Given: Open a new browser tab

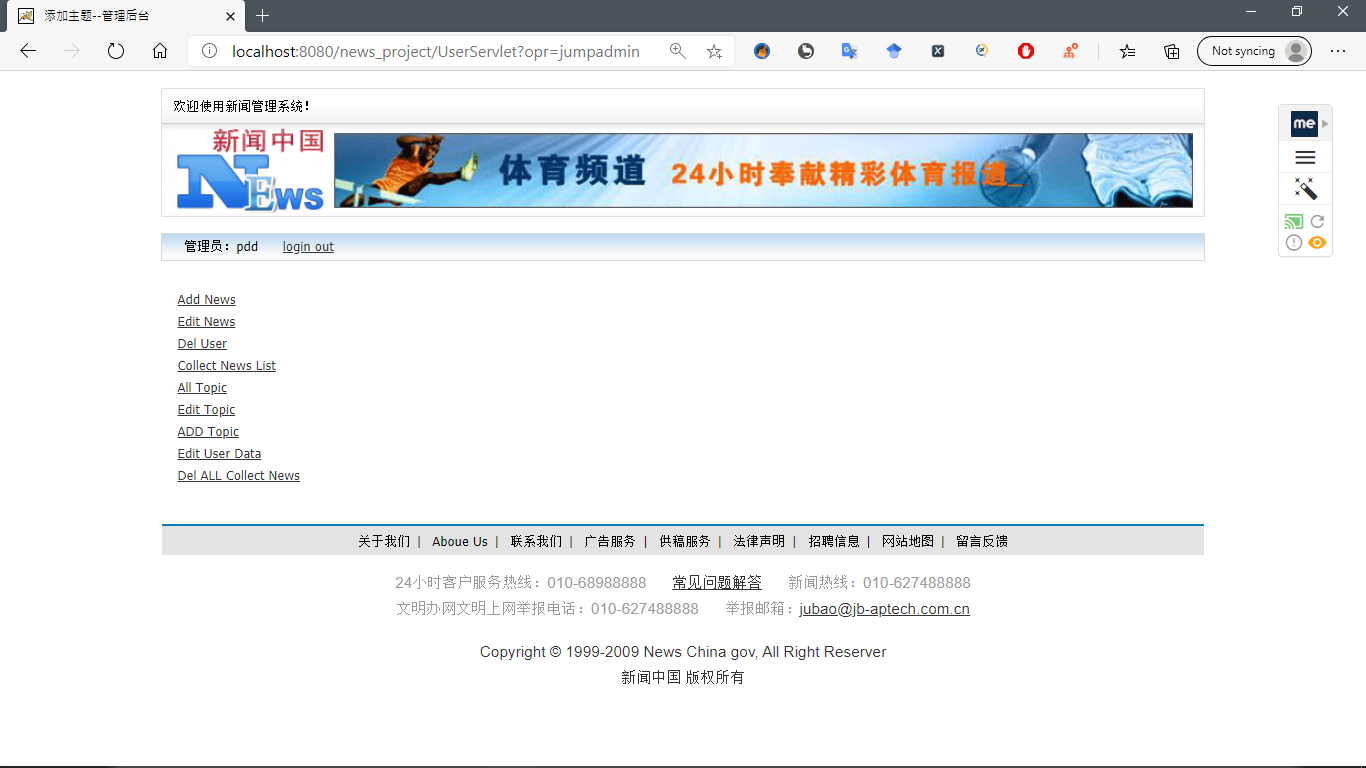Looking at the screenshot, I should pyautogui.click(x=262, y=16).
